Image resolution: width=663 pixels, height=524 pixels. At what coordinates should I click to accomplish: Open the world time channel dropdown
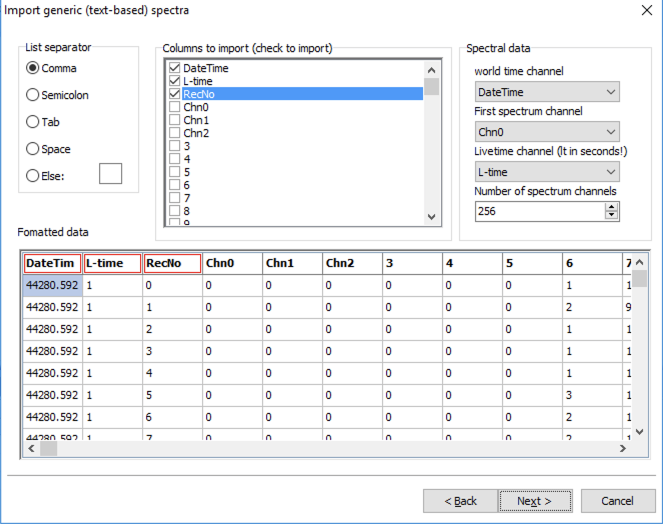pyautogui.click(x=546, y=92)
